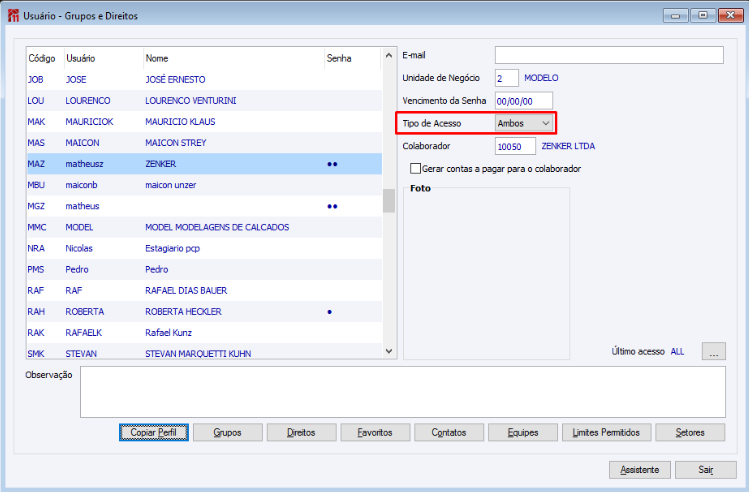
Task: Click the ellipsis button near Último acesso
Action: pos(714,351)
